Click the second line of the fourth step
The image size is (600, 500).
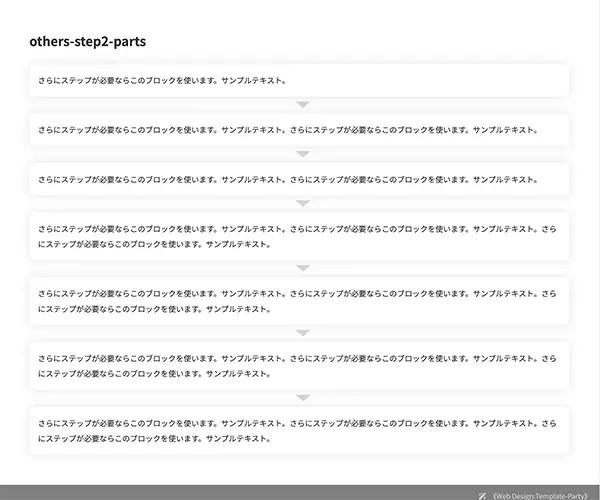point(154,244)
